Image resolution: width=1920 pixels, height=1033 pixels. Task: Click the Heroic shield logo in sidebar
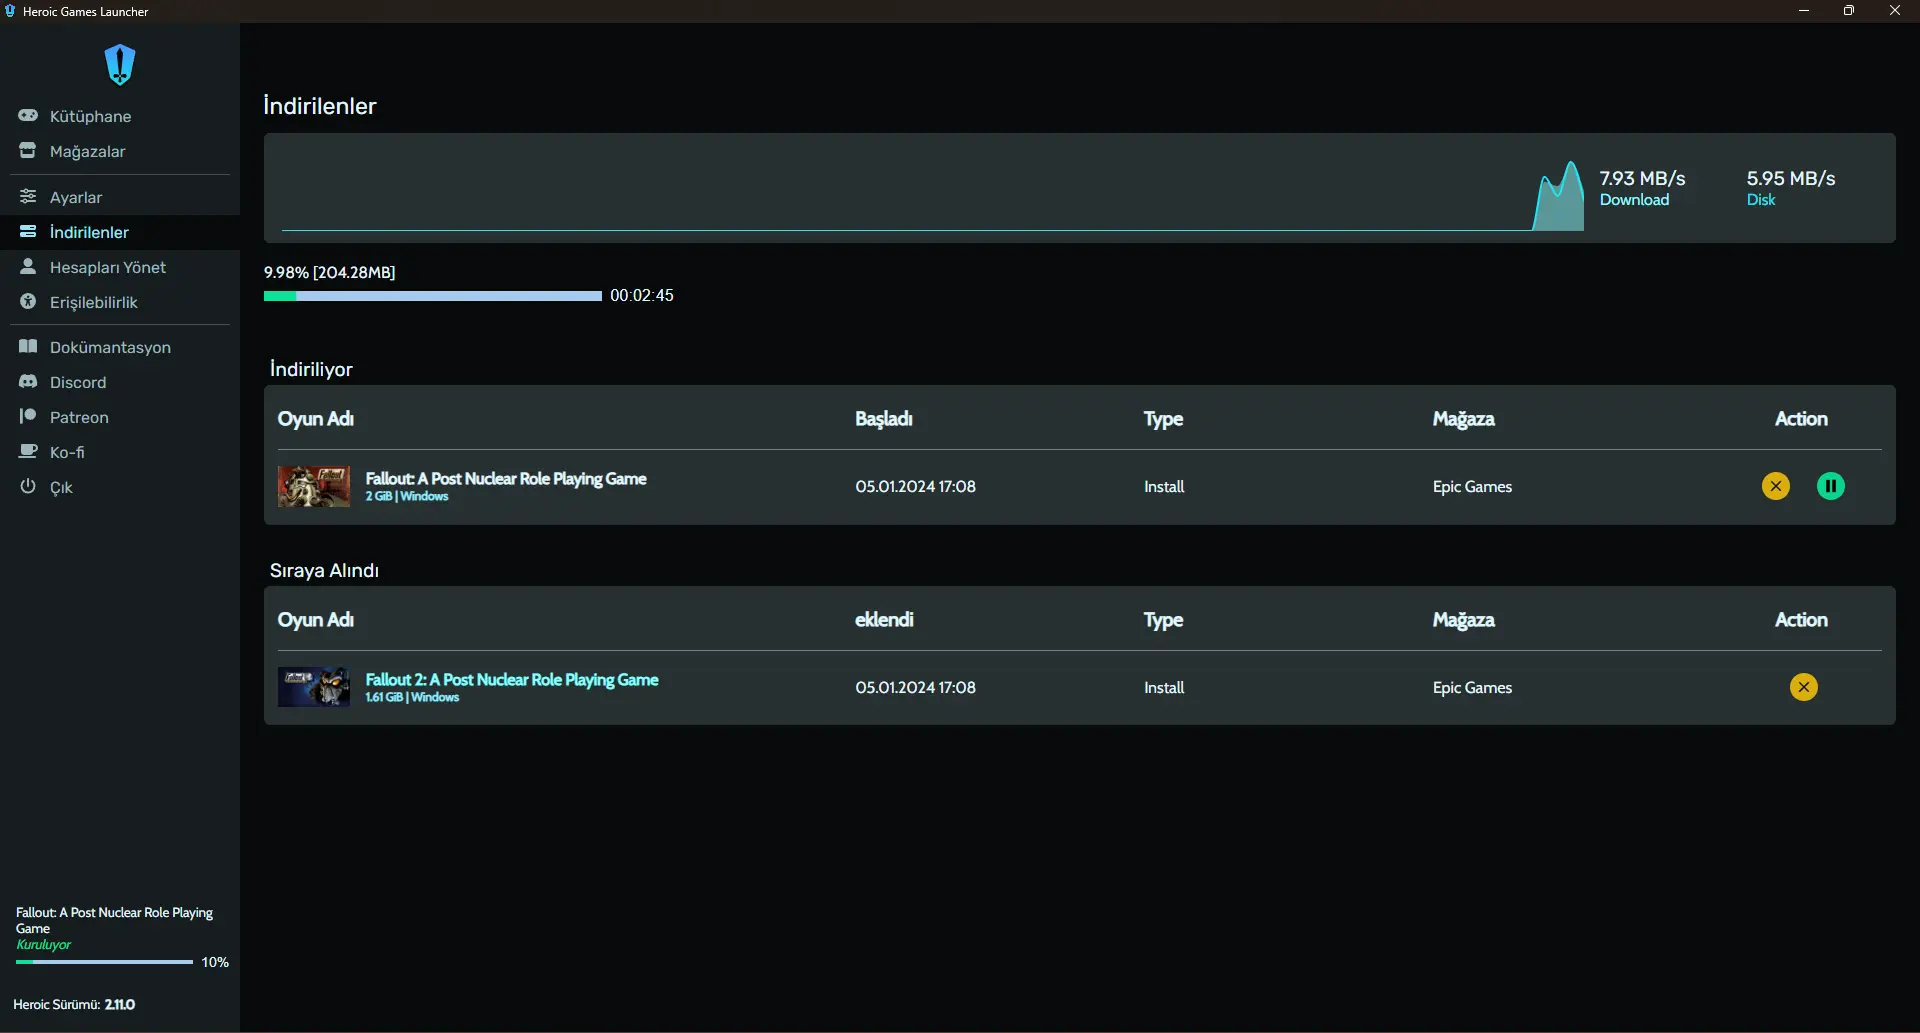[x=120, y=65]
